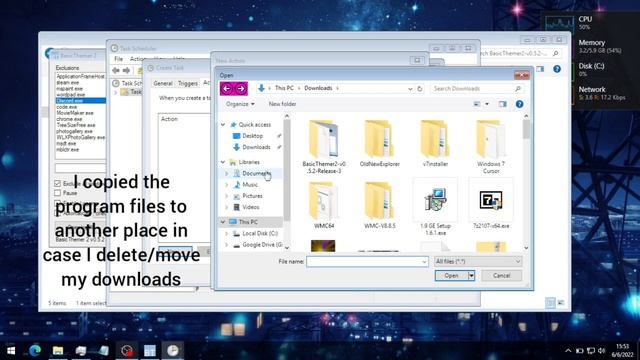Expand the Documents library node
The image size is (640, 360).
click(x=227, y=173)
